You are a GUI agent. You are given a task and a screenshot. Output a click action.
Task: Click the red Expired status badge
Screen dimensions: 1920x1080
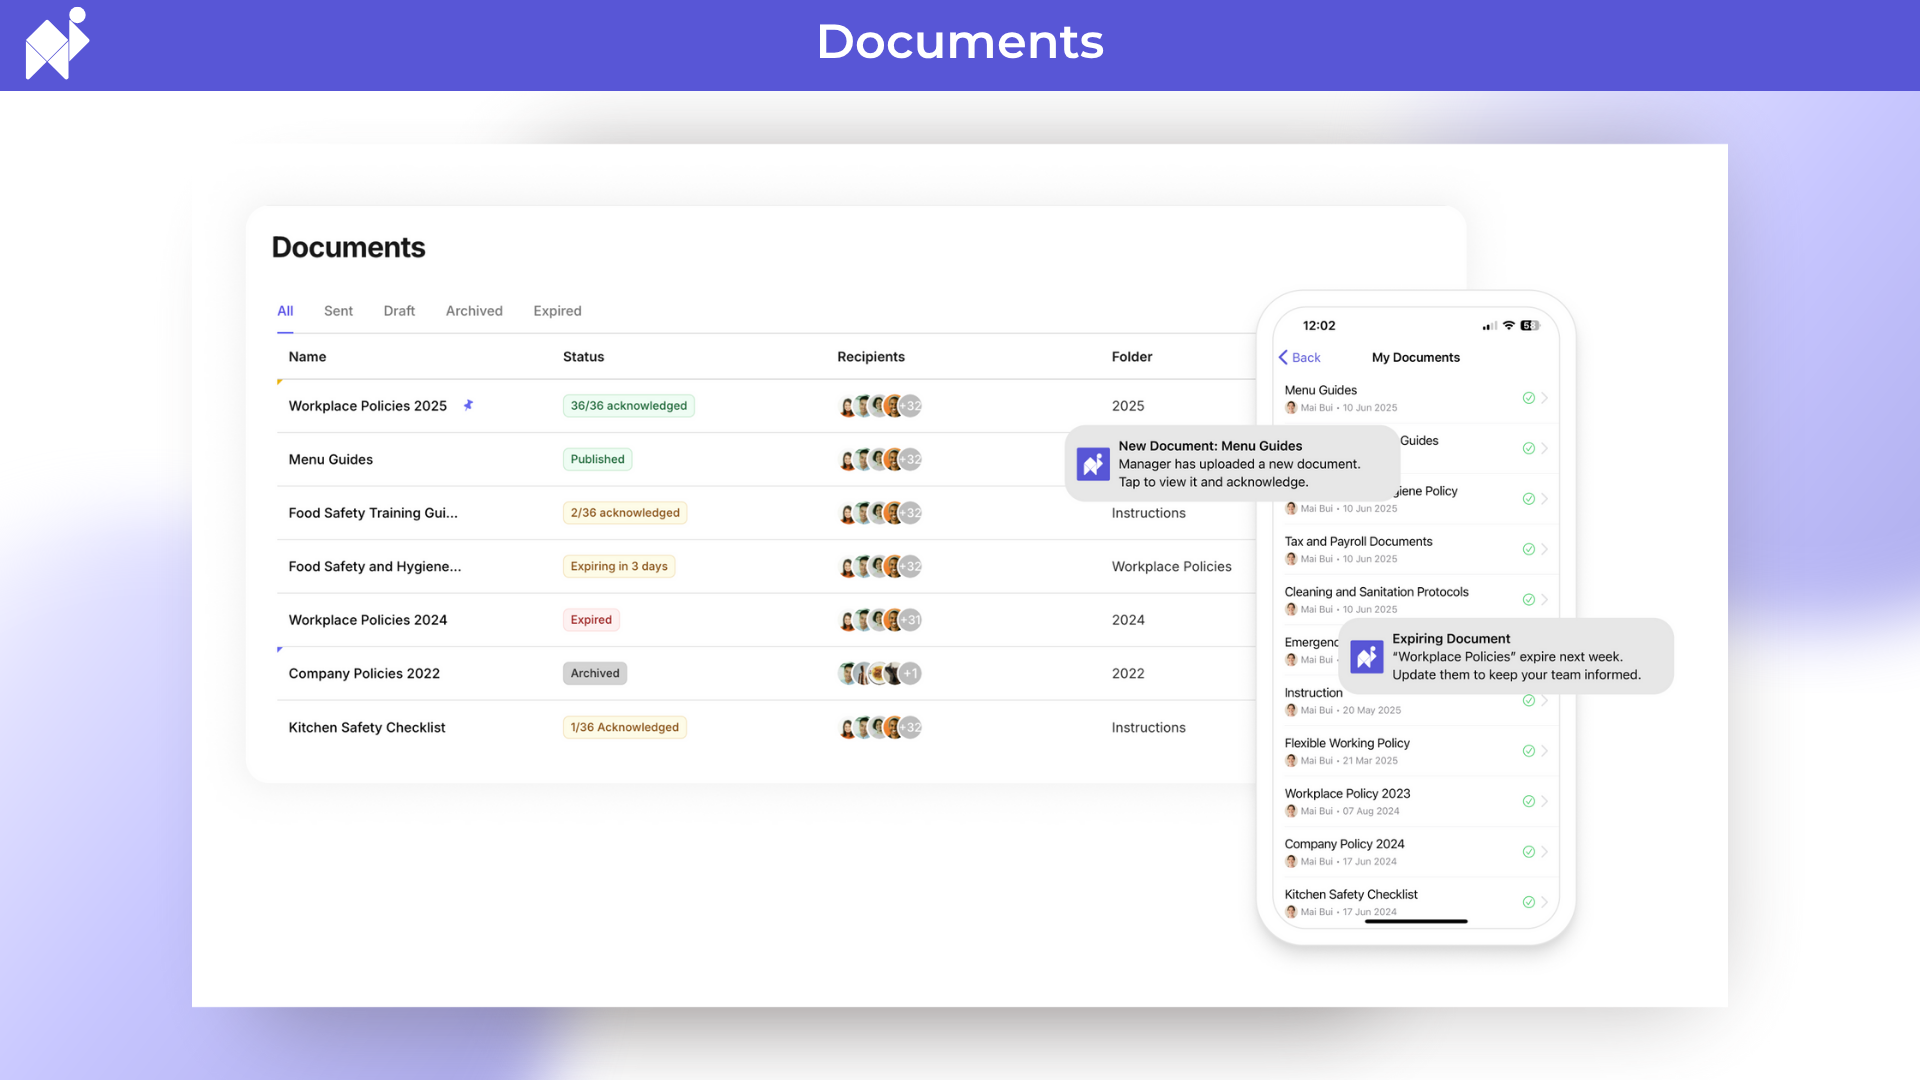(591, 620)
